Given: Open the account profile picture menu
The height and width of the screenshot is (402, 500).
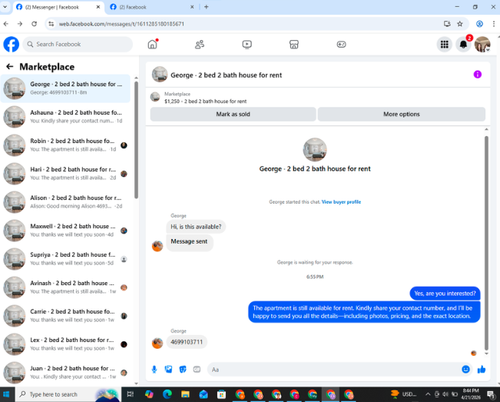Looking at the screenshot, I should (482, 44).
